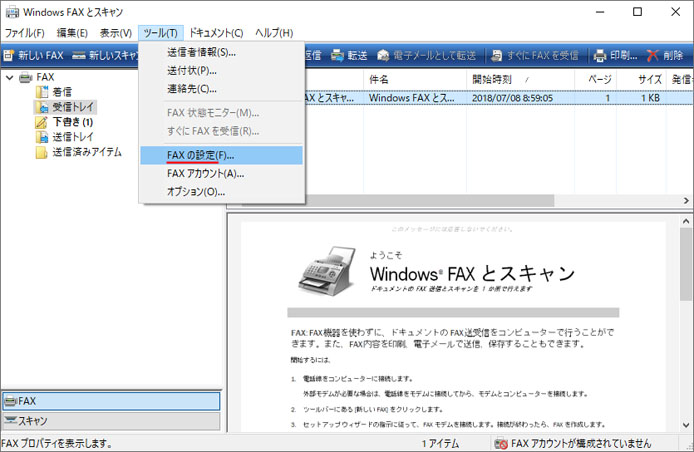Open the 下書き (Drafts) folder icon
Screen dimensions: 694x452
(x=42, y=122)
